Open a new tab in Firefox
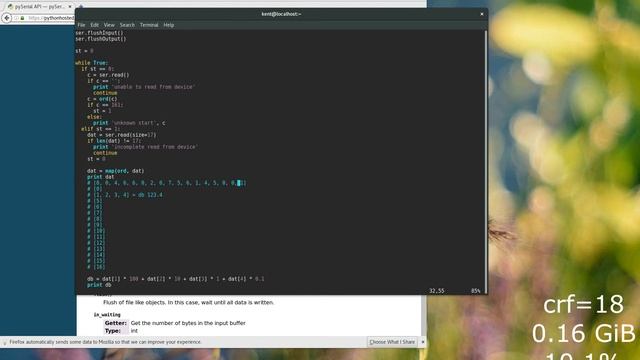This screenshot has width=640, height=360. click(x=80, y=6)
